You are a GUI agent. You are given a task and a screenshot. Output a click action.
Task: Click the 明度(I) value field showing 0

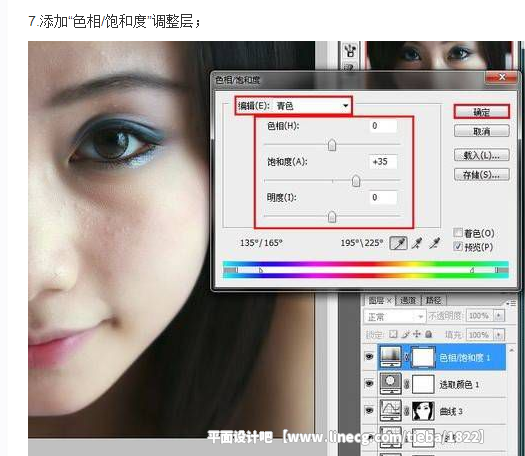pyautogui.click(x=383, y=198)
